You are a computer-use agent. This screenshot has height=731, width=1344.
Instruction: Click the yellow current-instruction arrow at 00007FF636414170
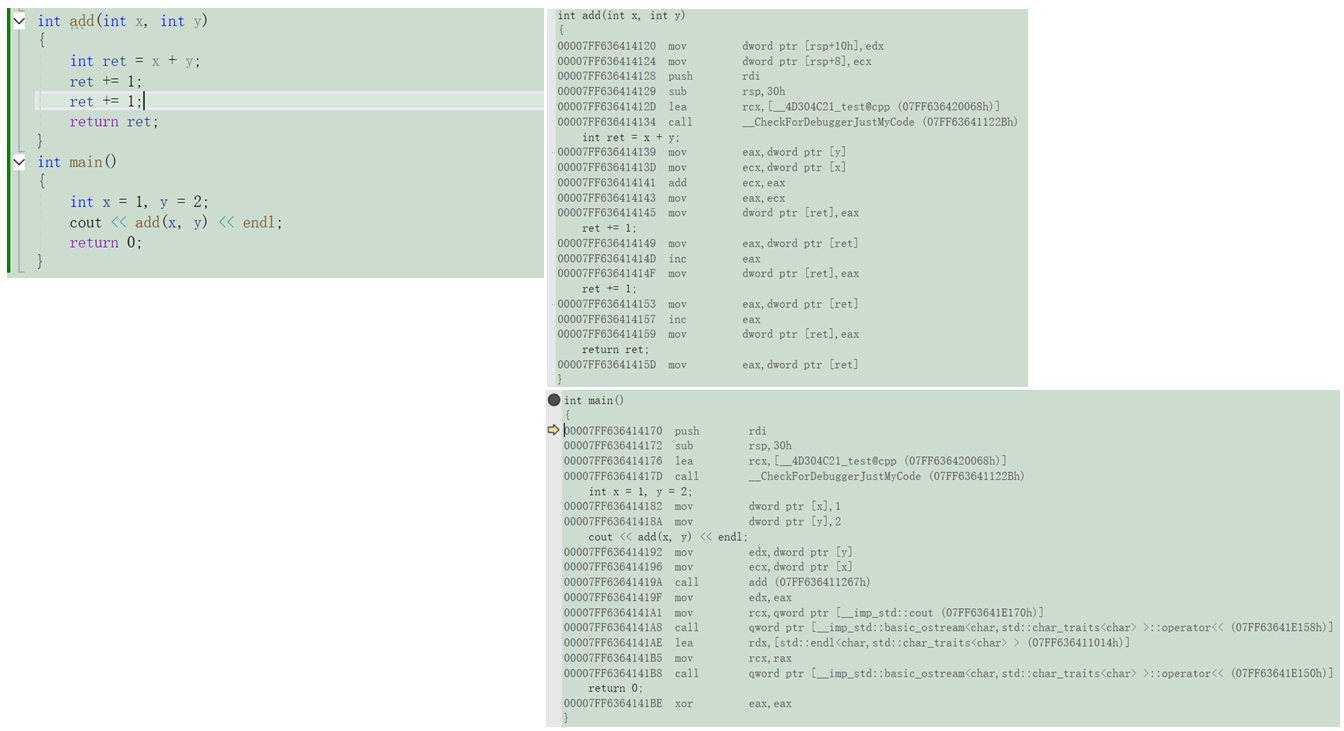pyautogui.click(x=554, y=430)
